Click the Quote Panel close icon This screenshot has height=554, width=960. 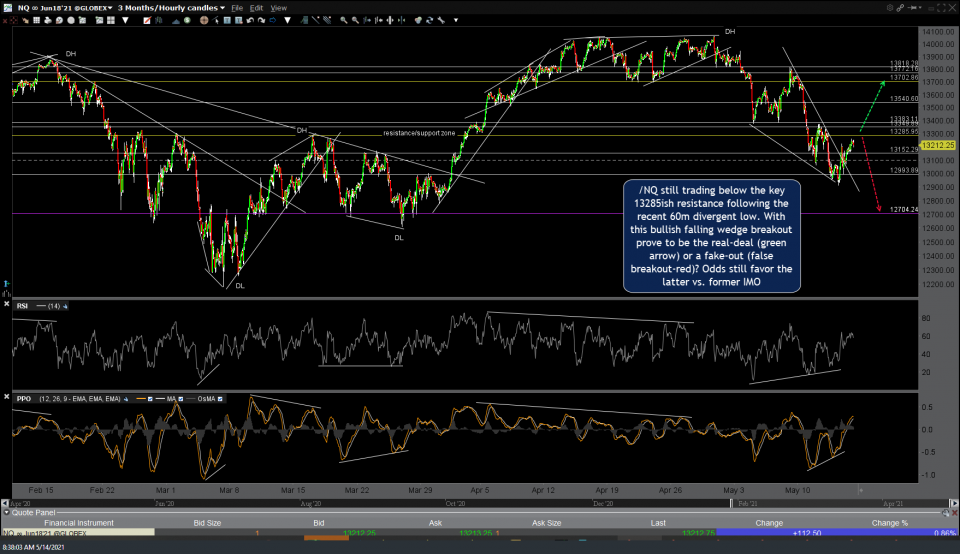coord(954,512)
